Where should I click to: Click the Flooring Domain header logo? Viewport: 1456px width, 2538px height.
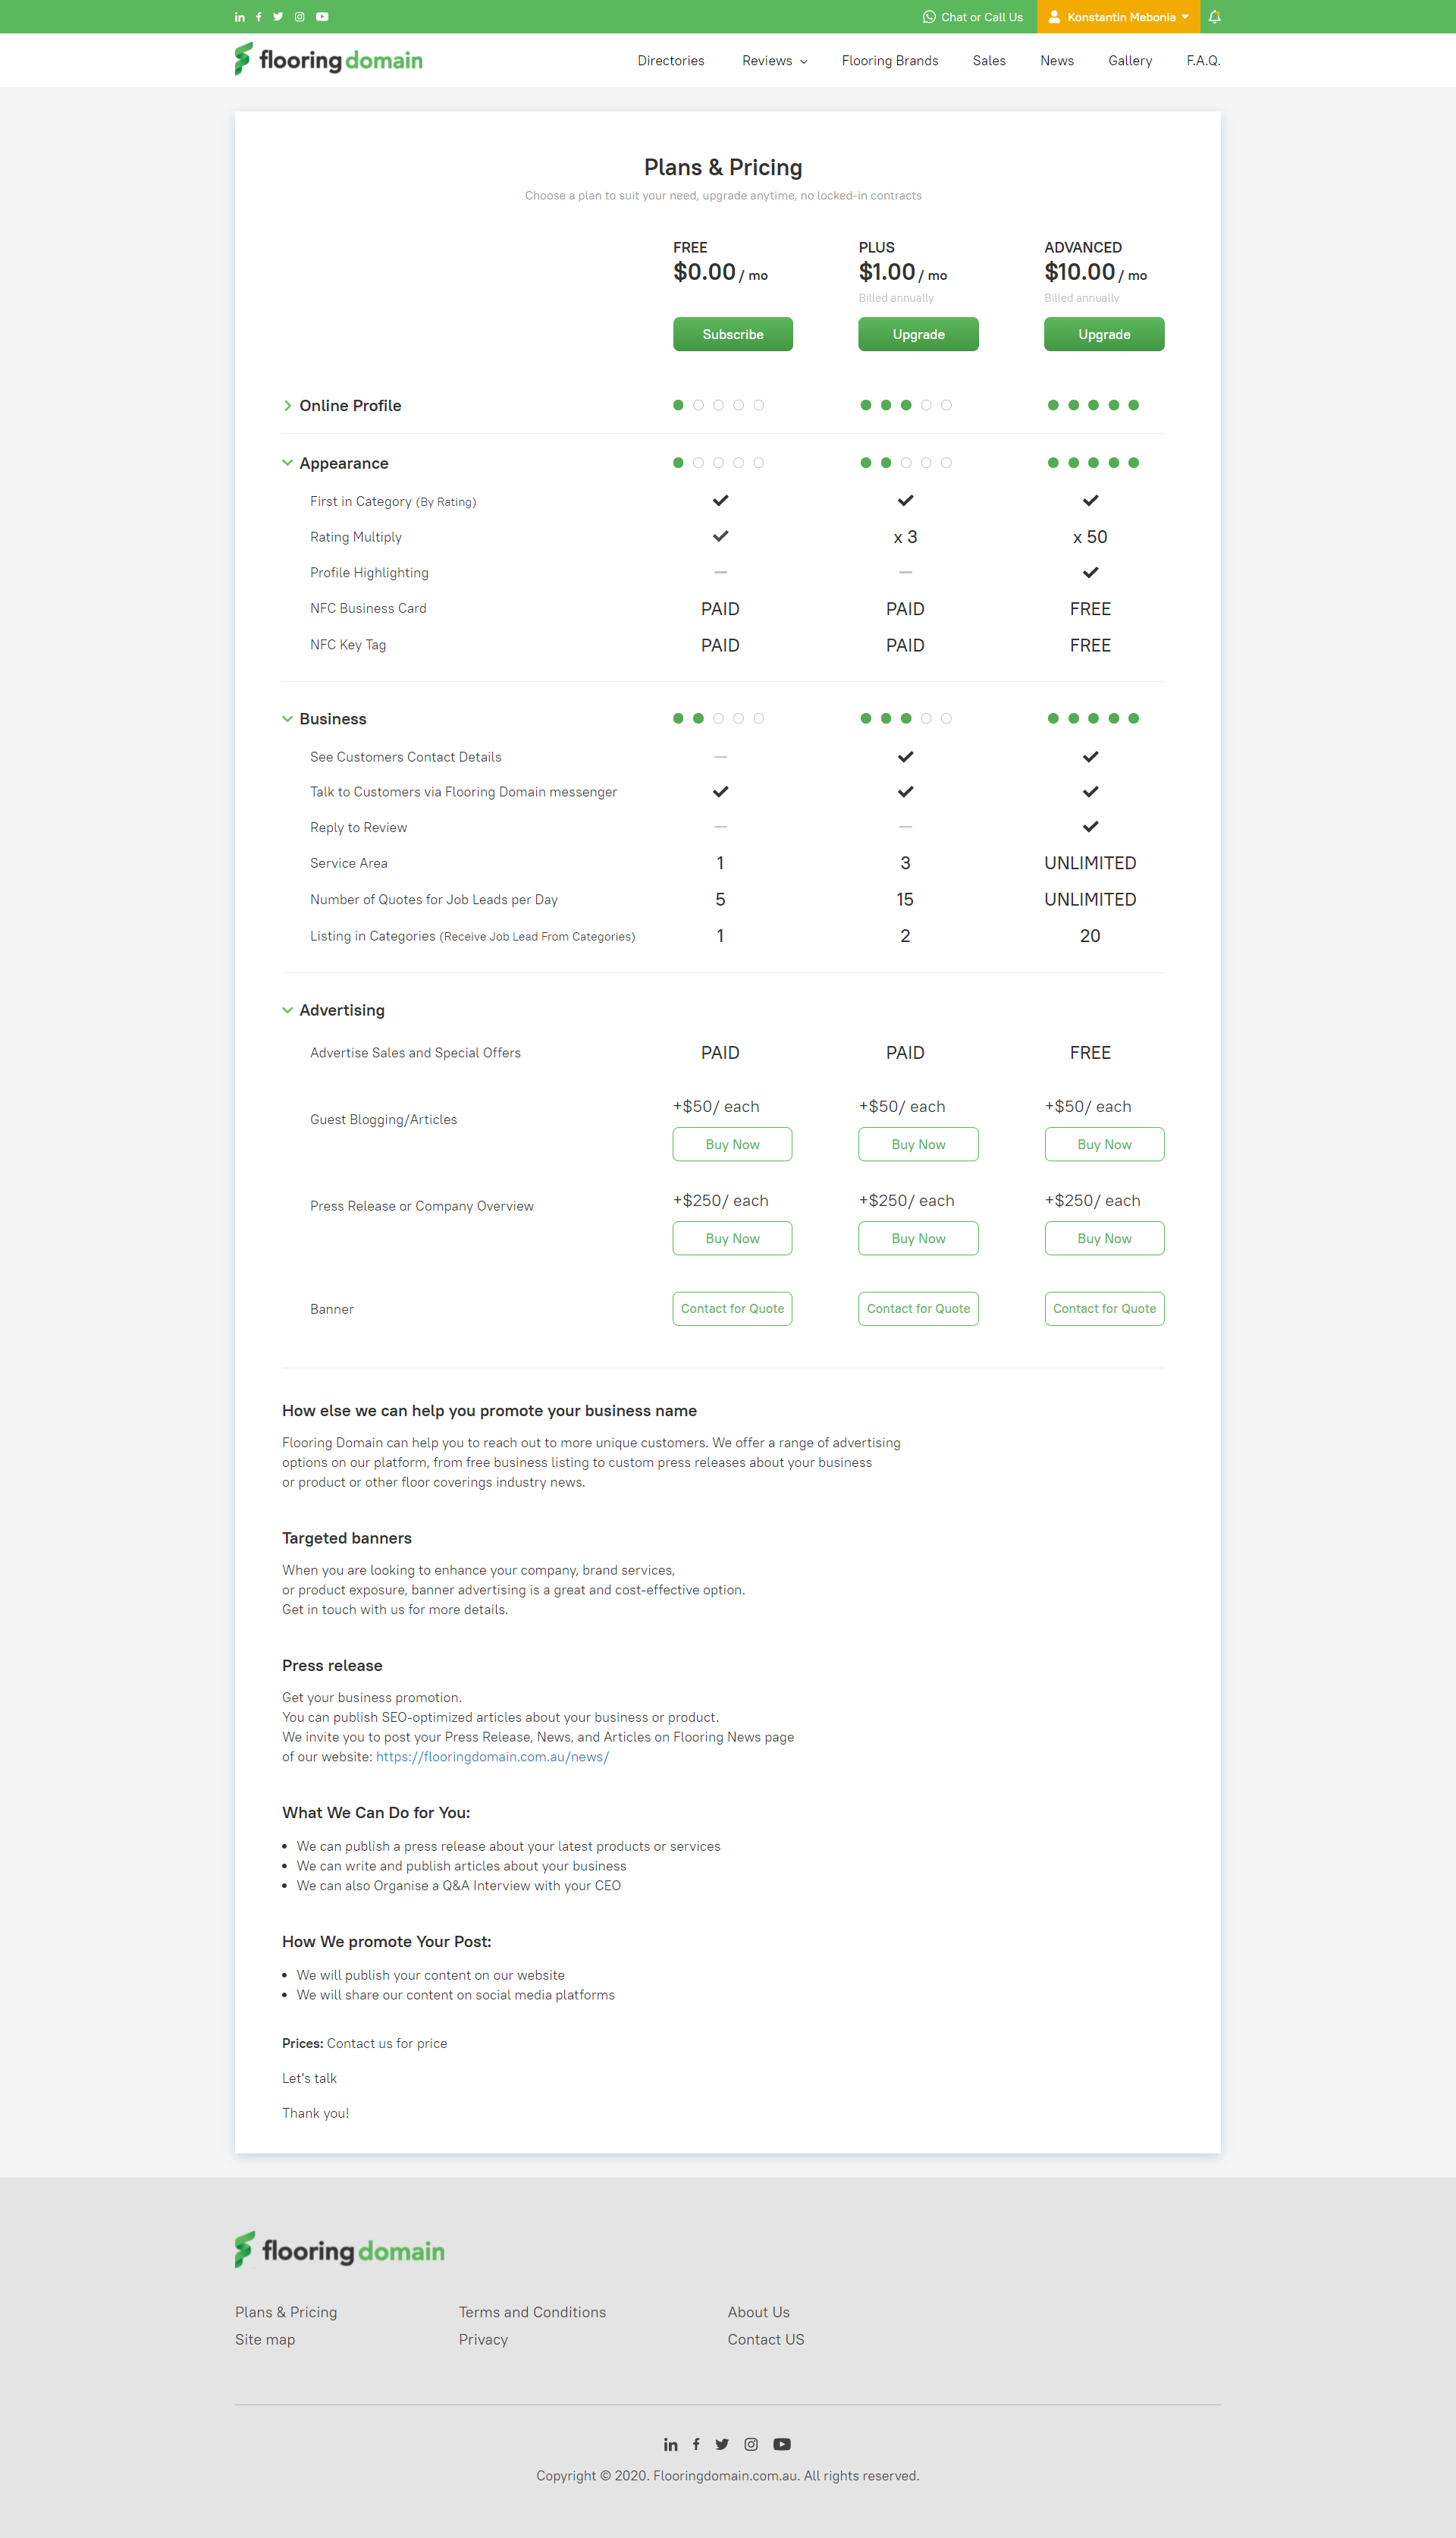point(328,60)
